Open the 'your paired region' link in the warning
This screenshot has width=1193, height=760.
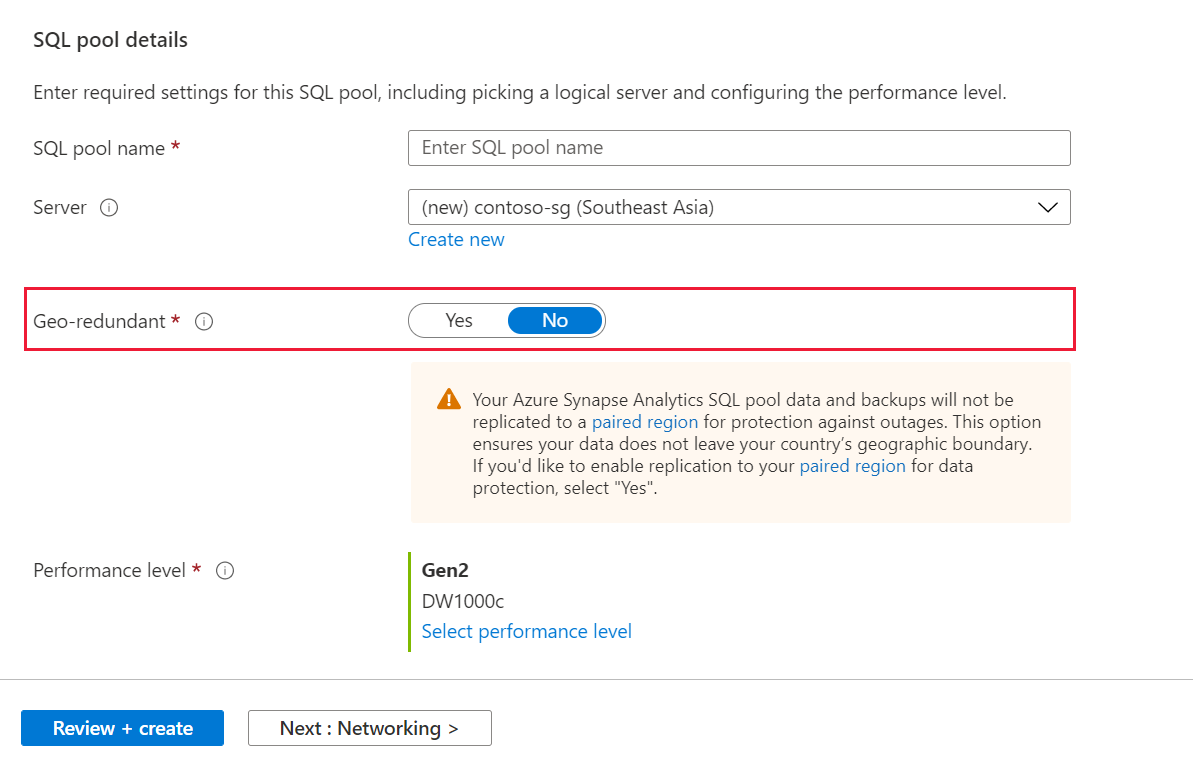tap(852, 466)
